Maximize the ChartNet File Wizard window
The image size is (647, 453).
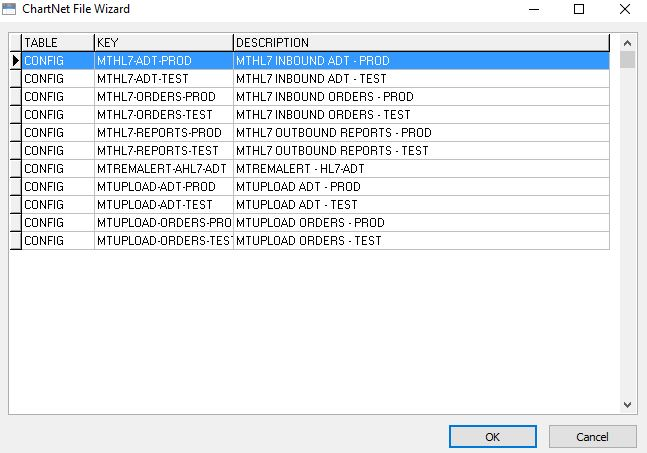(x=579, y=9)
